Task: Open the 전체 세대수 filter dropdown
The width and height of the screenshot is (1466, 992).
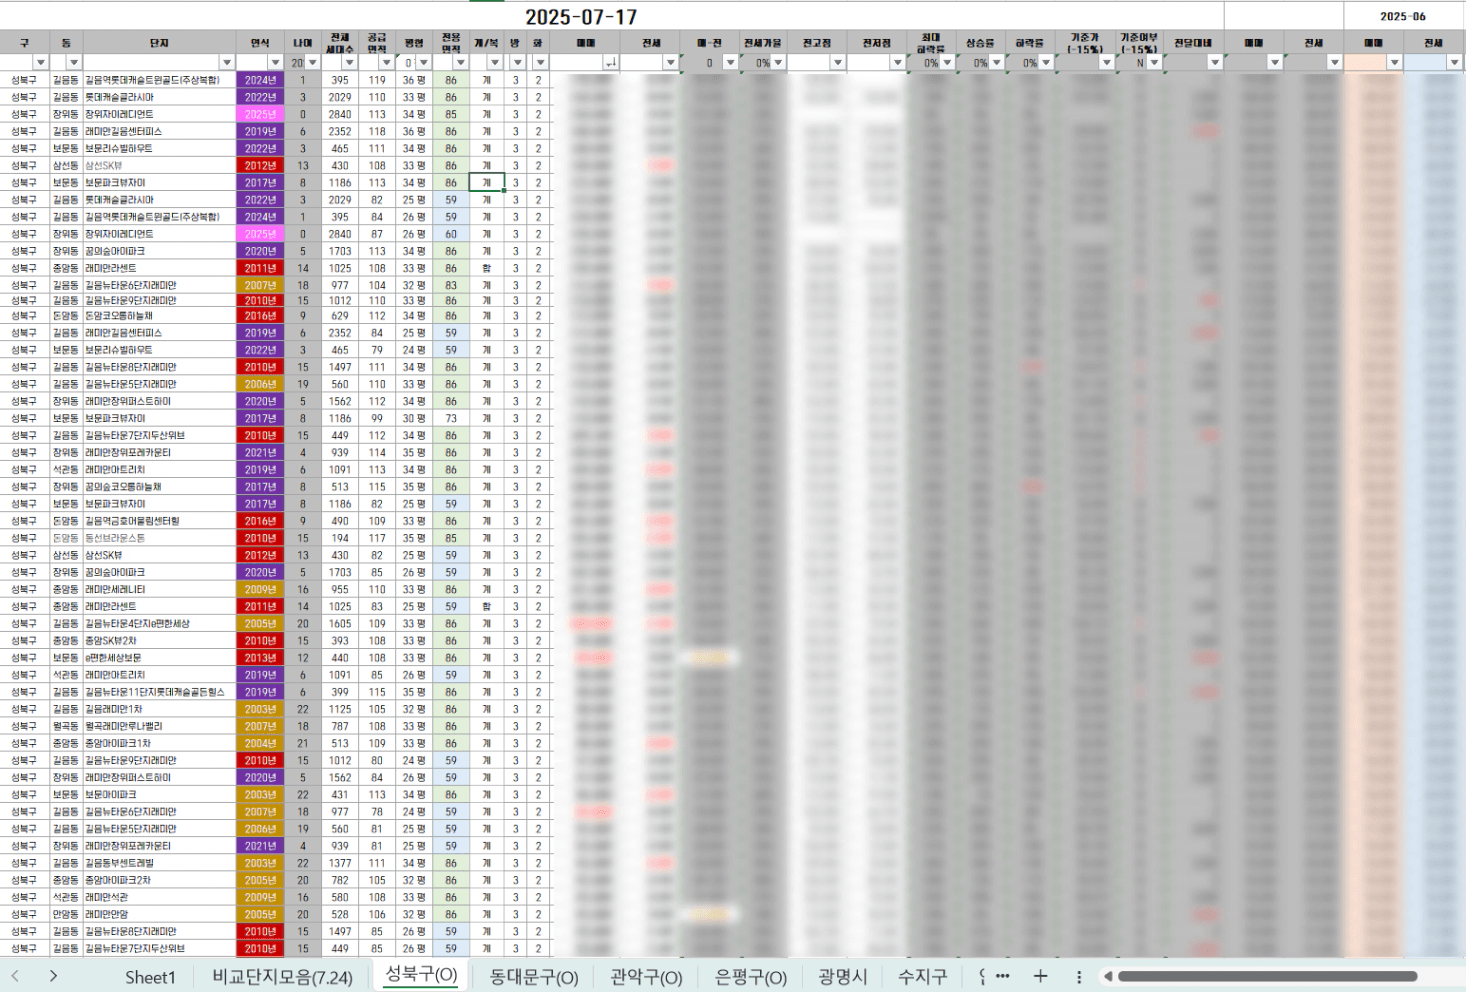Action: [x=350, y=62]
